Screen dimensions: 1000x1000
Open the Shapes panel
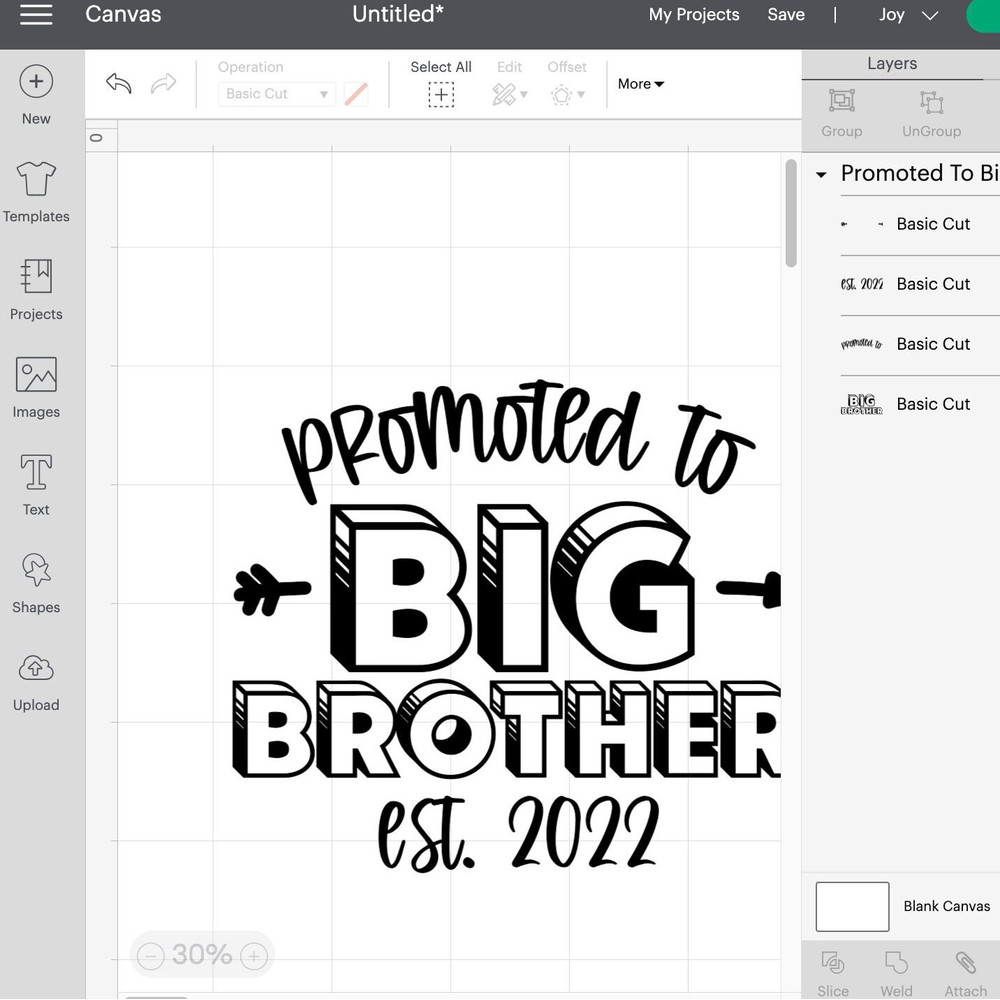pos(36,583)
